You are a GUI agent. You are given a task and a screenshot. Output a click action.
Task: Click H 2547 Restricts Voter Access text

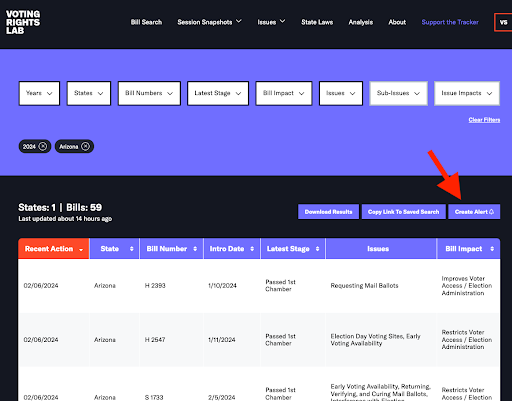click(467, 340)
